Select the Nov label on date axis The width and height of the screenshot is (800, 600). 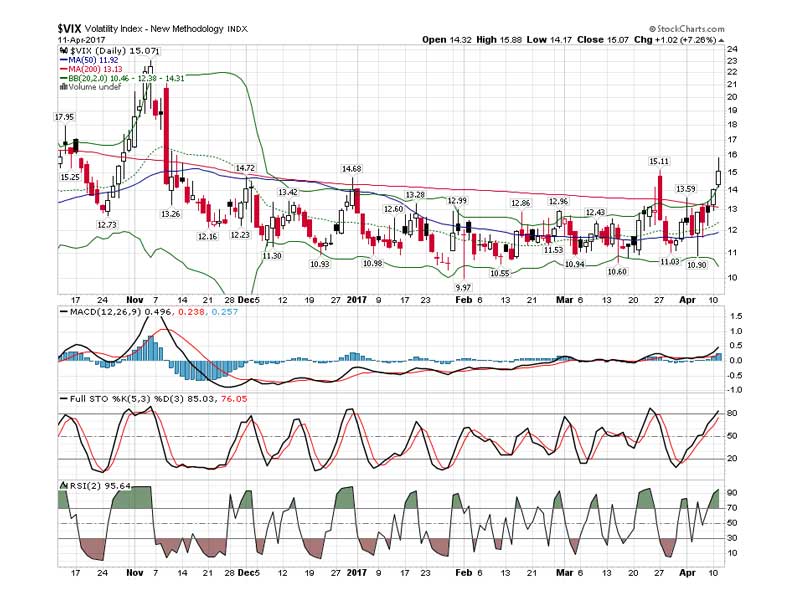[x=136, y=299]
